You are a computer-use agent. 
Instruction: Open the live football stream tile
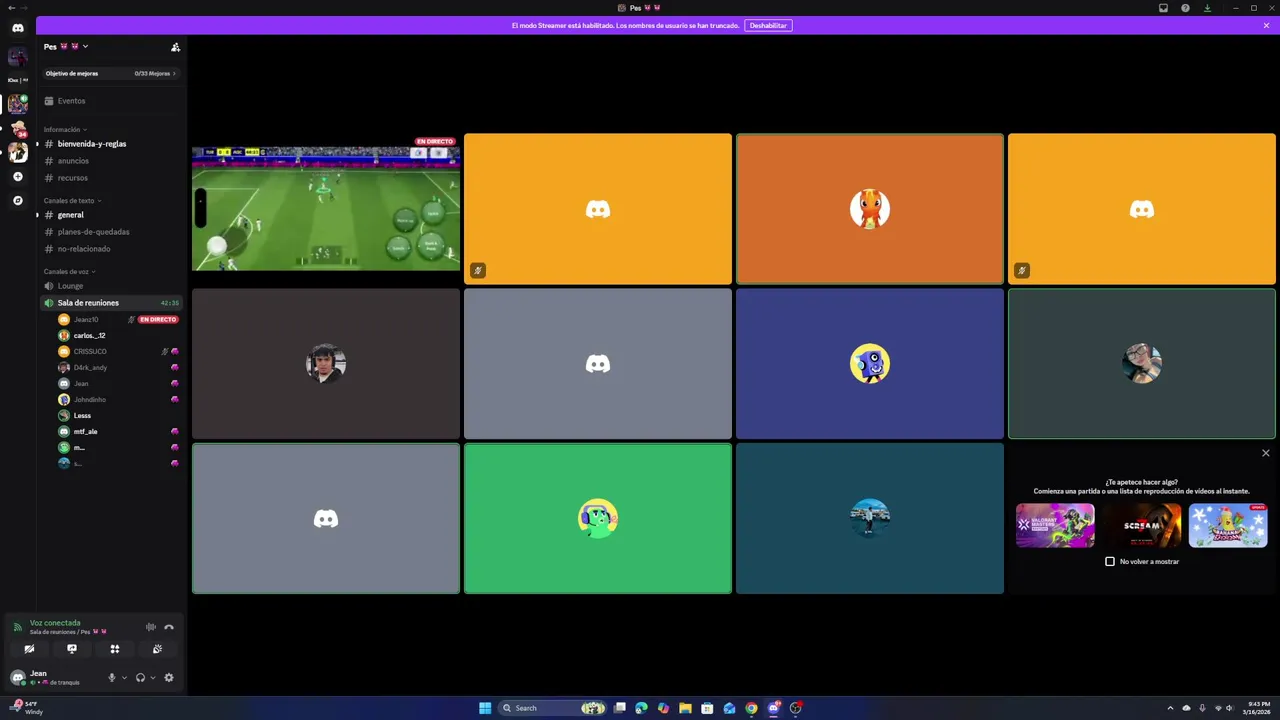coord(326,209)
